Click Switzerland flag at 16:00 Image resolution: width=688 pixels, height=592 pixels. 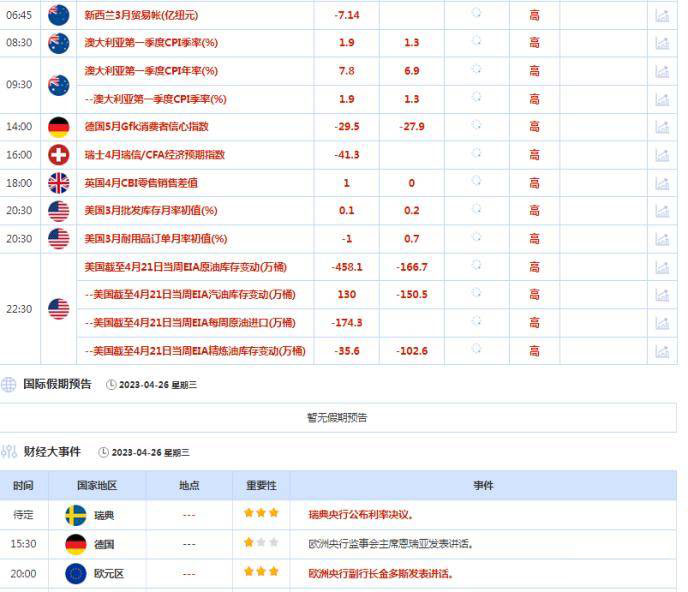click(58, 155)
